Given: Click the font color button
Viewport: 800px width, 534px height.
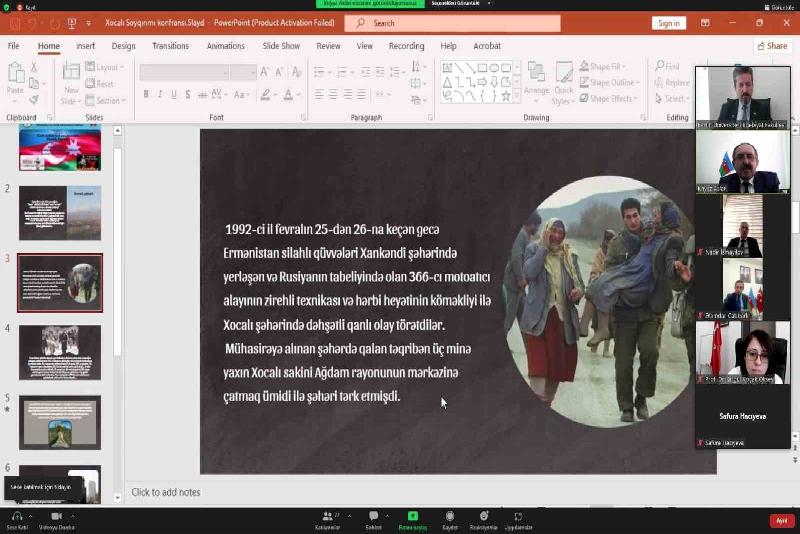Looking at the screenshot, I should 288,95.
